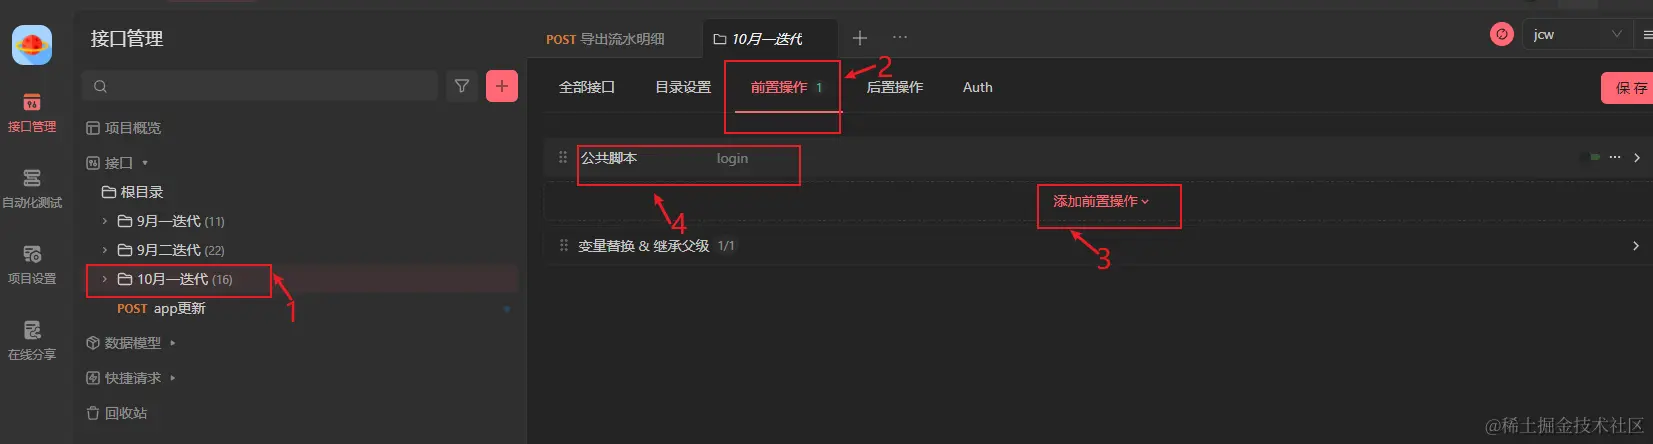1653x444 pixels.
Task: Open the more options dots on 公共脚本 row
Action: (x=1615, y=158)
